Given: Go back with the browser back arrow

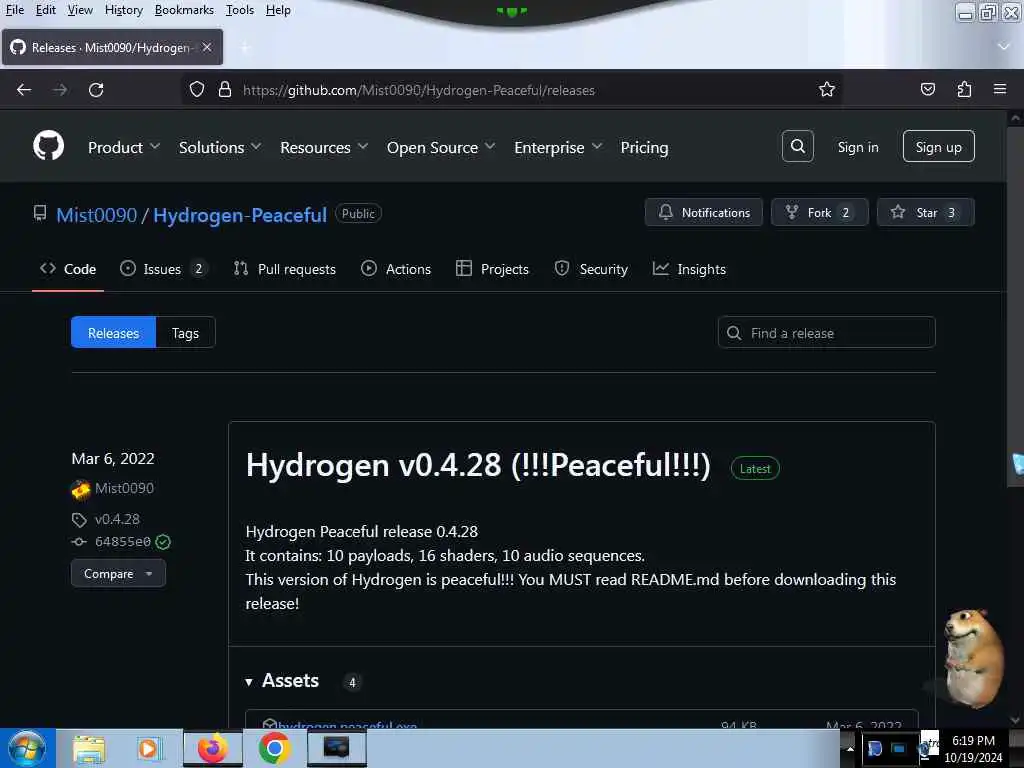Looking at the screenshot, I should (24, 89).
